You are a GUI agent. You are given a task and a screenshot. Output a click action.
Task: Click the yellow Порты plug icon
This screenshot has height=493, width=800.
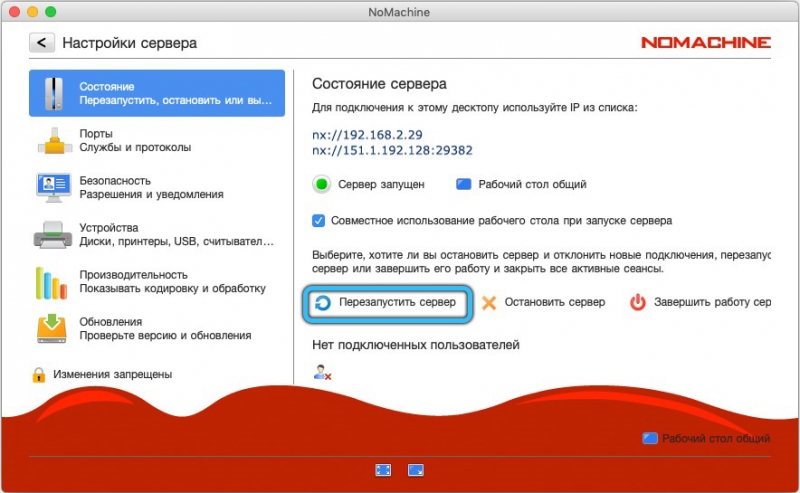tap(54, 141)
